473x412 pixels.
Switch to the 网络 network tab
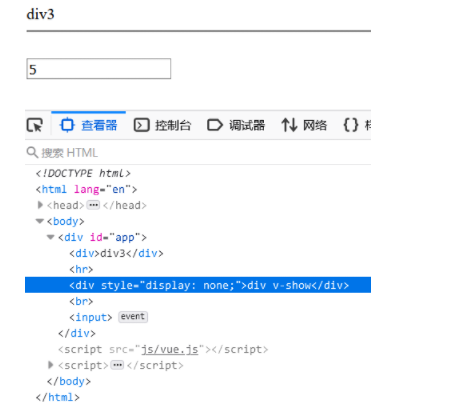pos(304,125)
